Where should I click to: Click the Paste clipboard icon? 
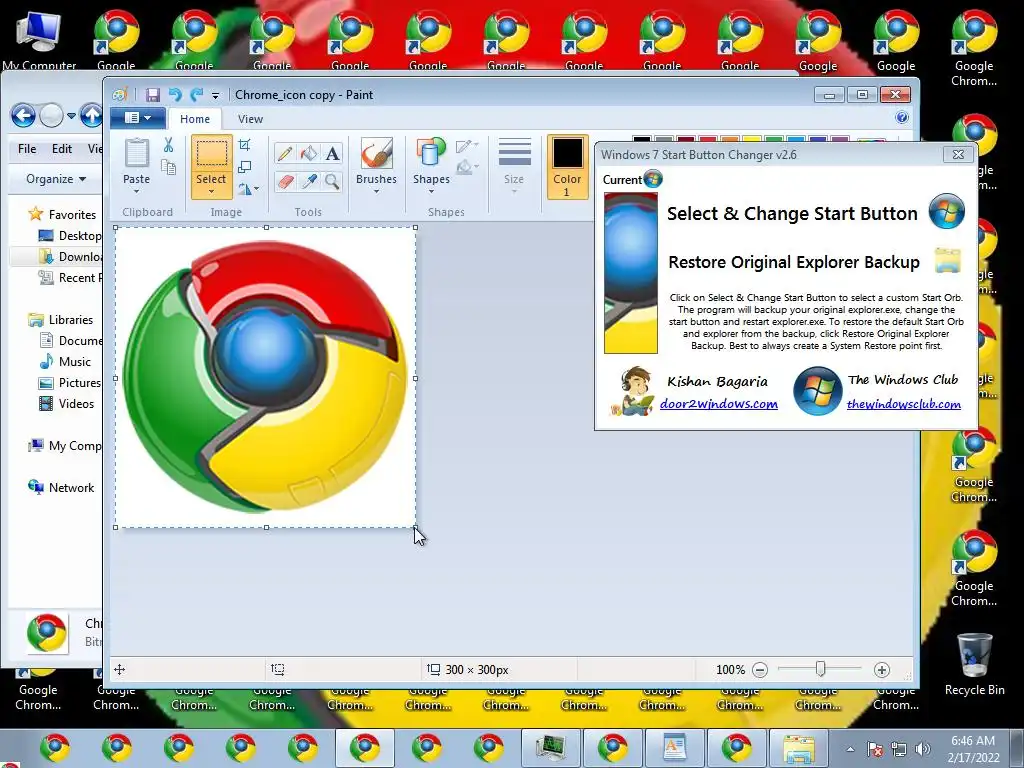136,153
